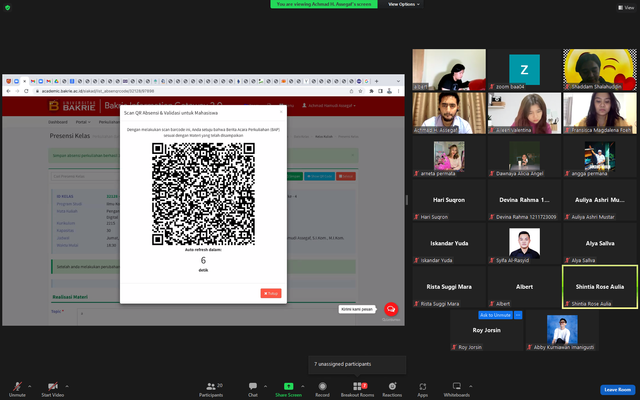Select angga permana participant tile
640x400 pixels.
coord(600,156)
